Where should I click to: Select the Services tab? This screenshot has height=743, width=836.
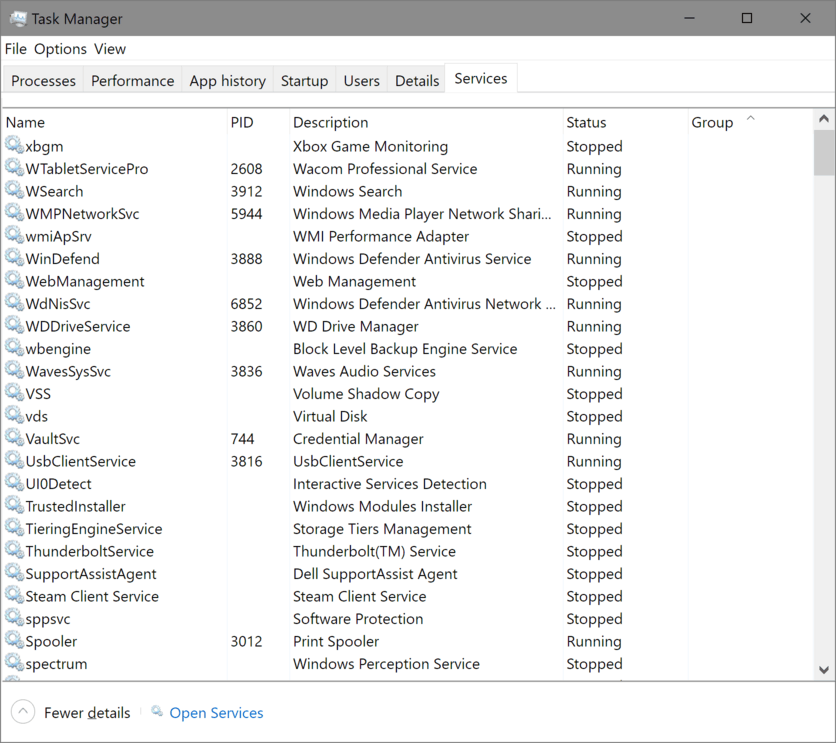pos(480,78)
